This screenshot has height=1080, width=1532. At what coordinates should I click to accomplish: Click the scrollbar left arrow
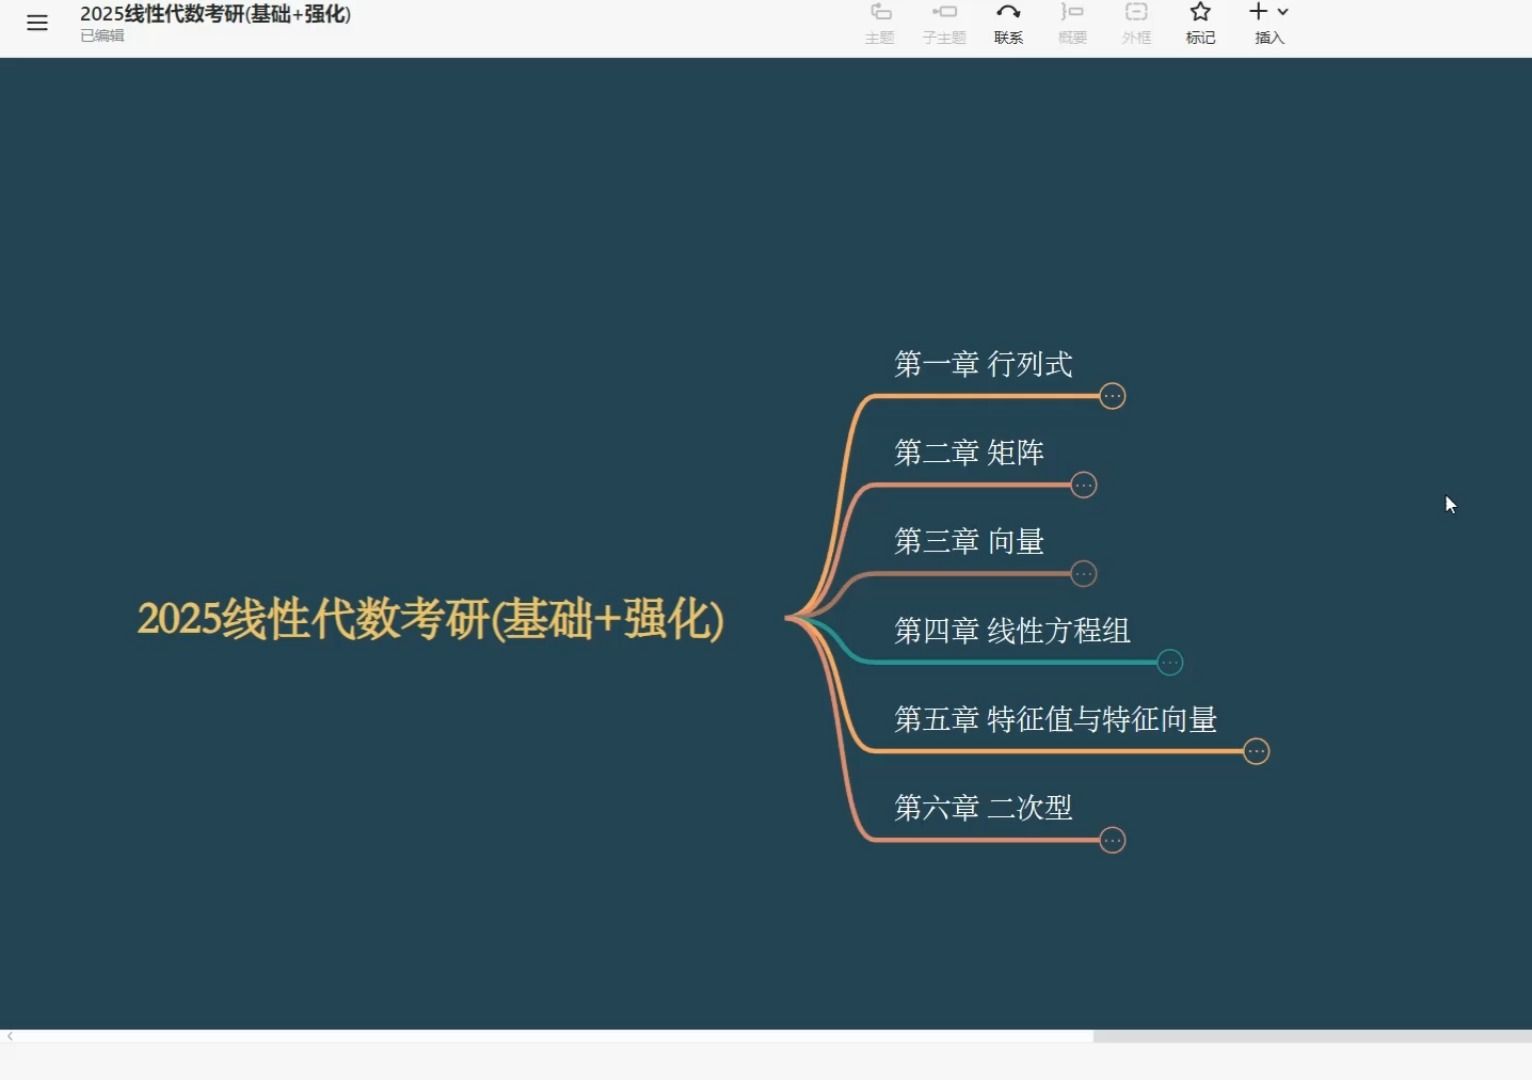click(x=10, y=1037)
